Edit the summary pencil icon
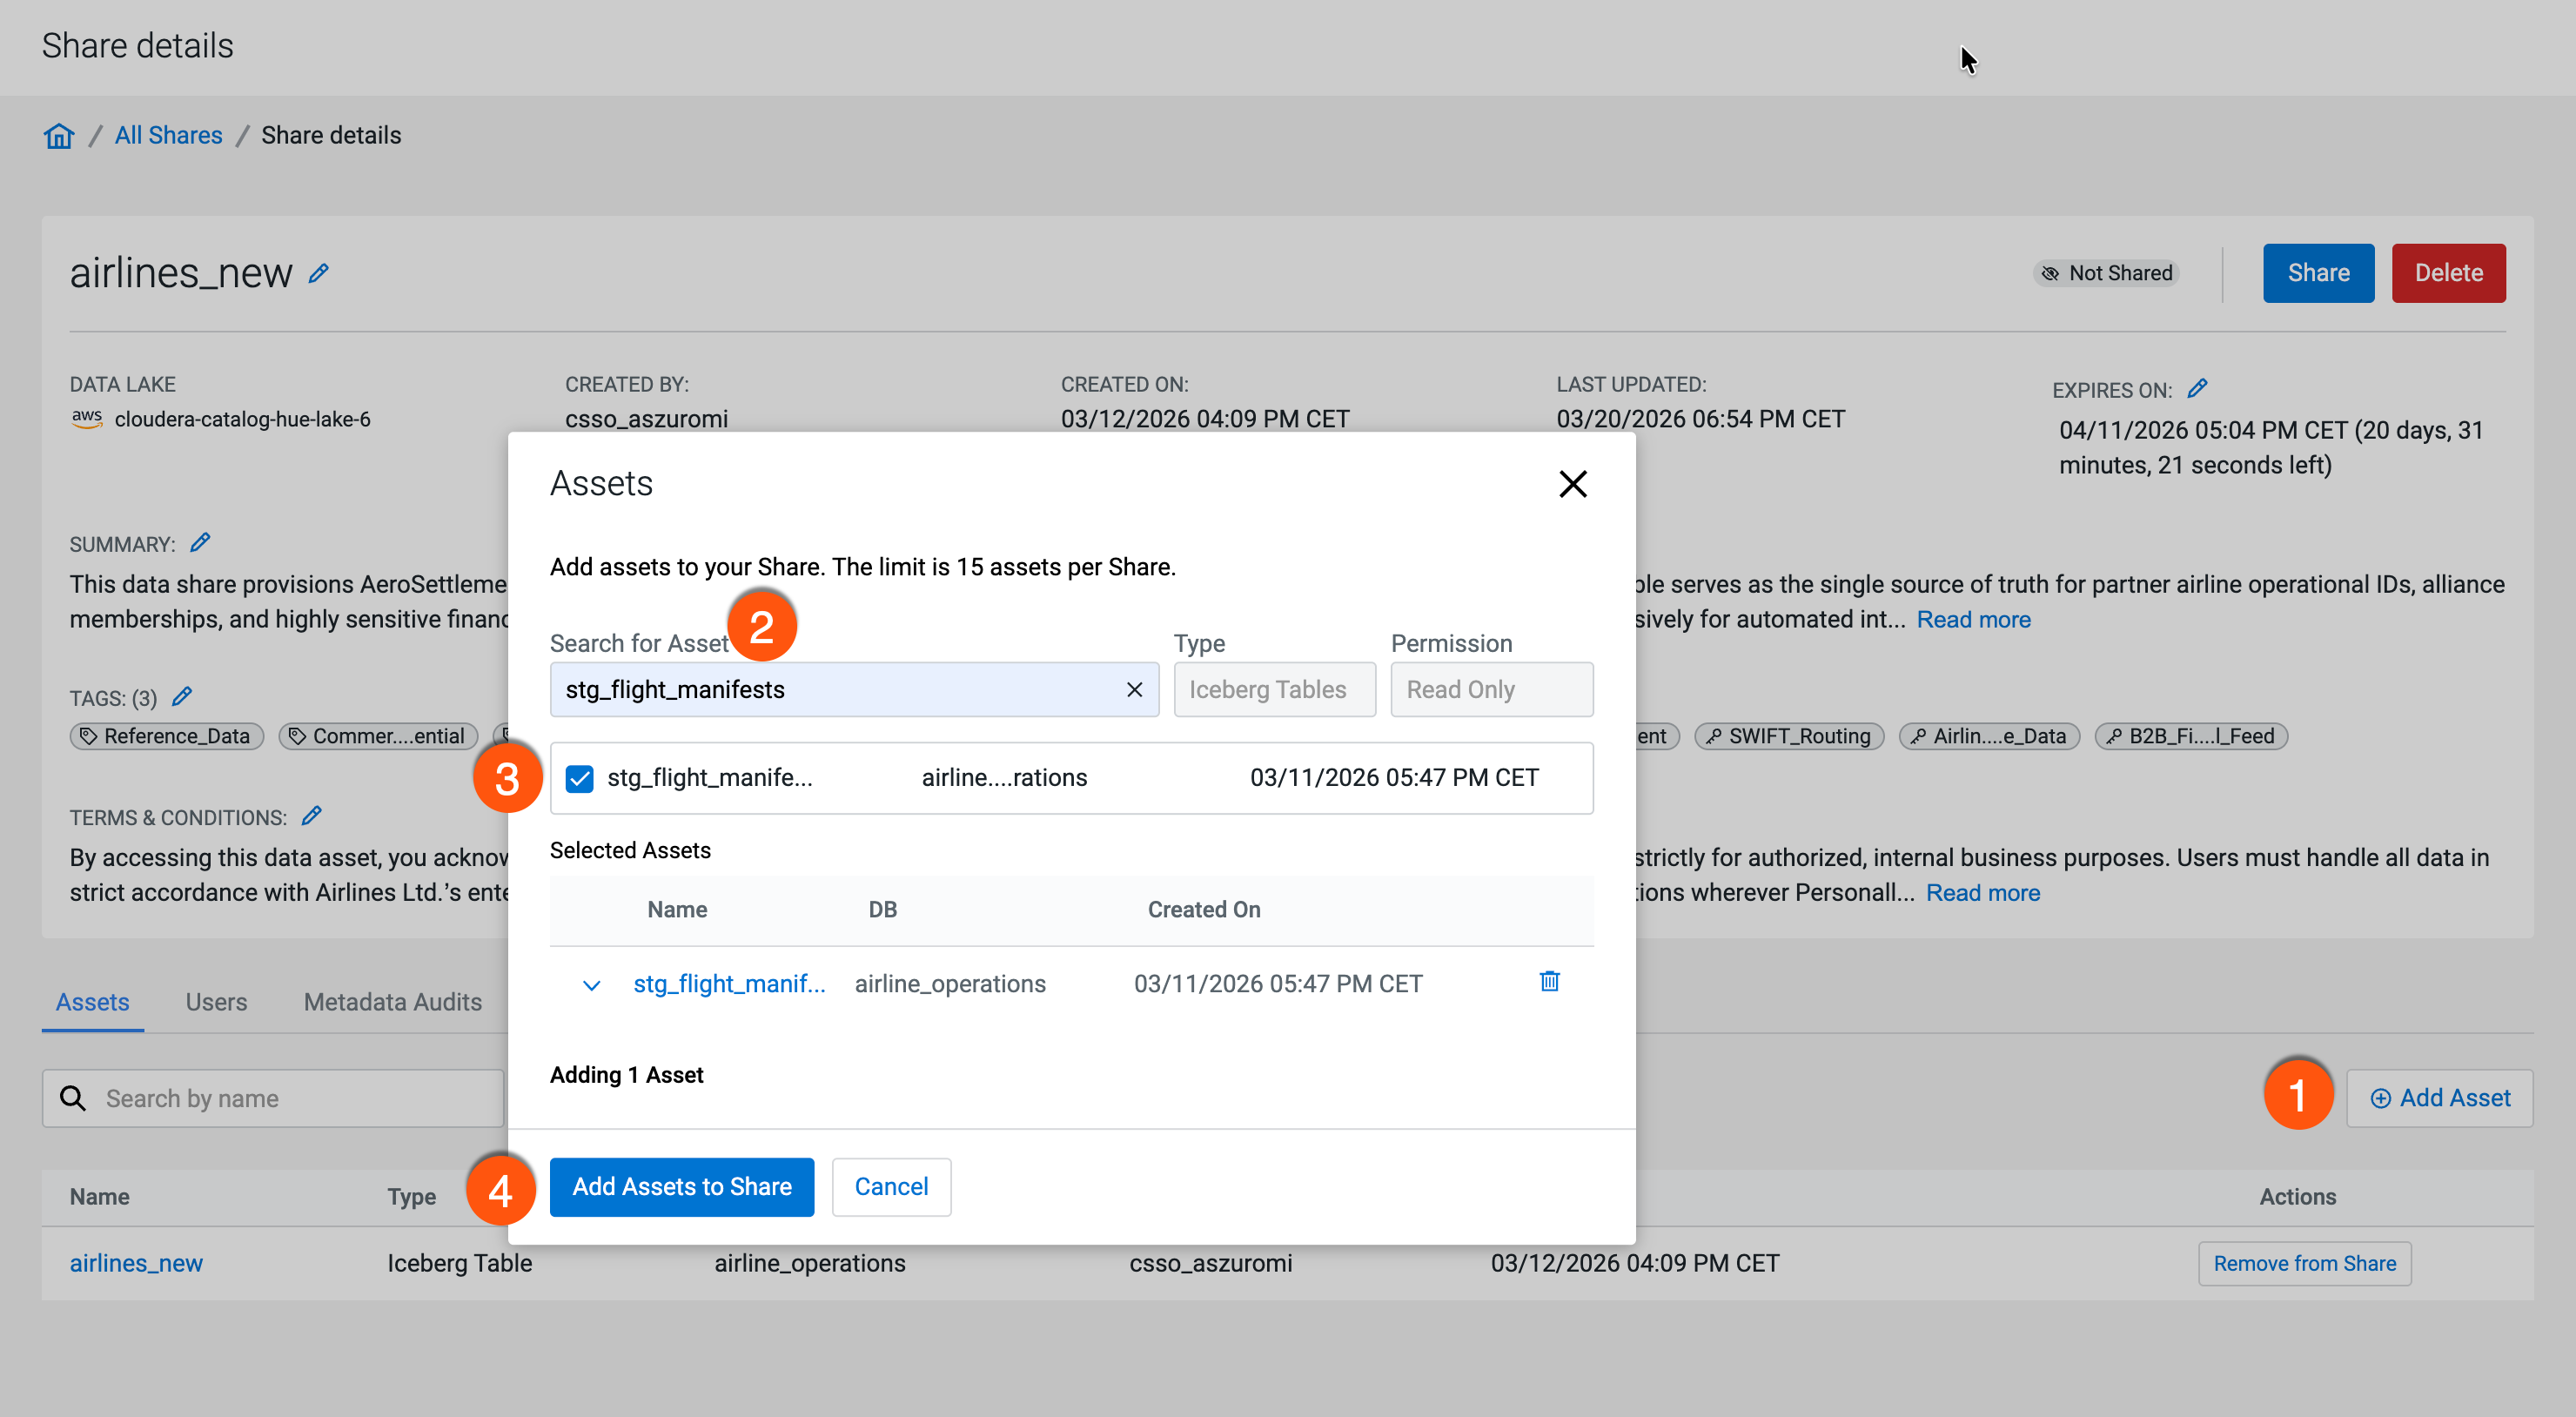2576x1417 pixels. point(200,543)
